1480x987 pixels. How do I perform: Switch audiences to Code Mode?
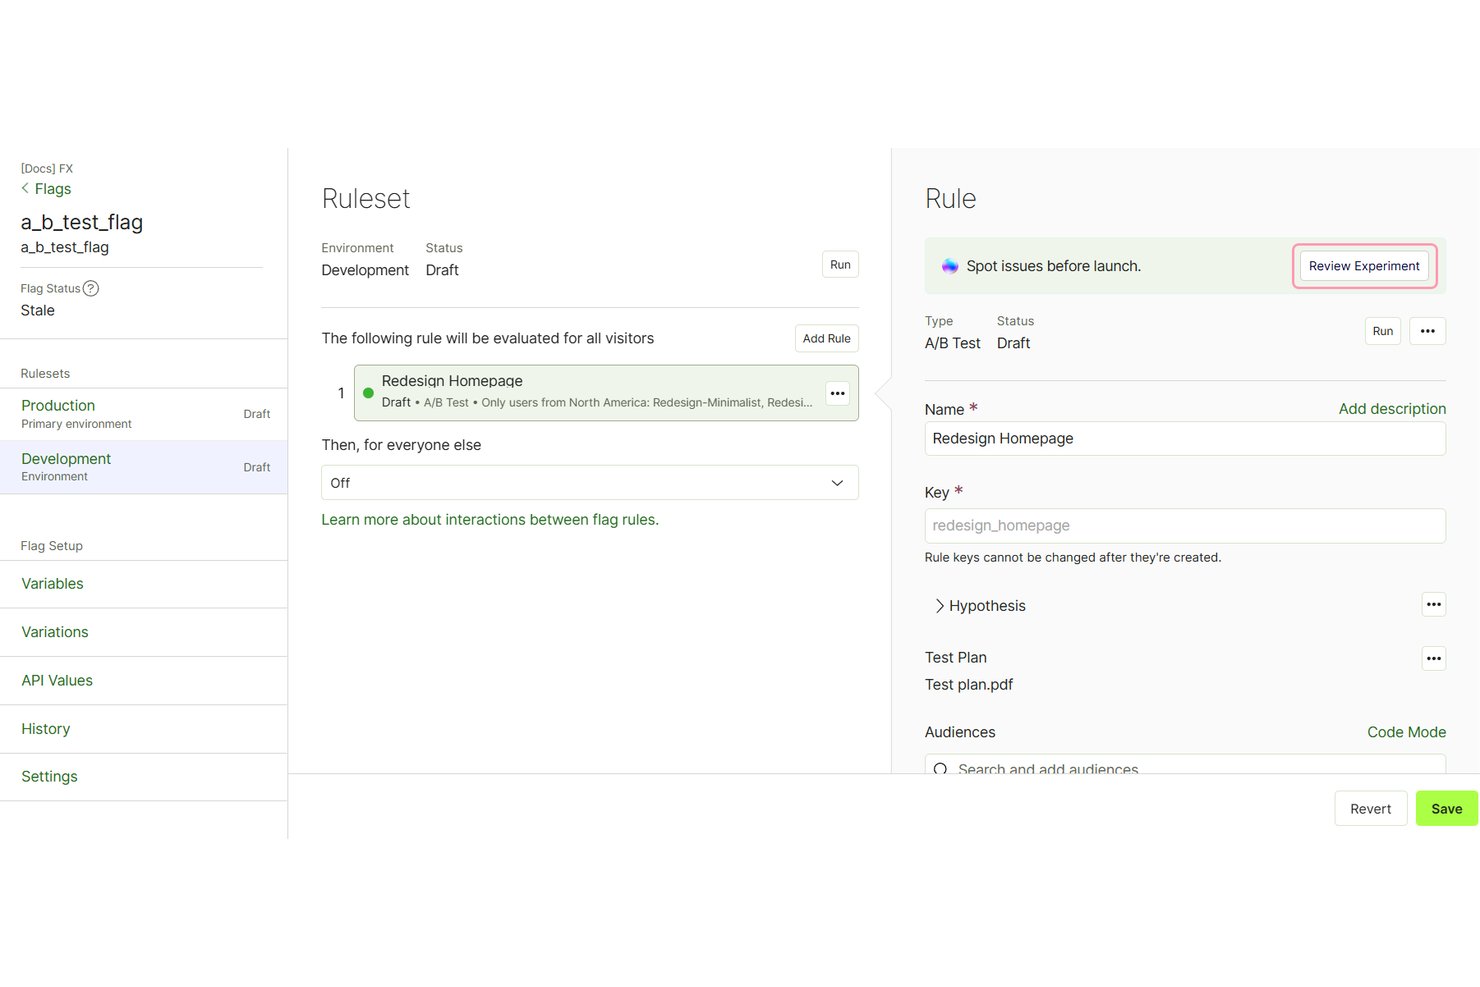1406,732
